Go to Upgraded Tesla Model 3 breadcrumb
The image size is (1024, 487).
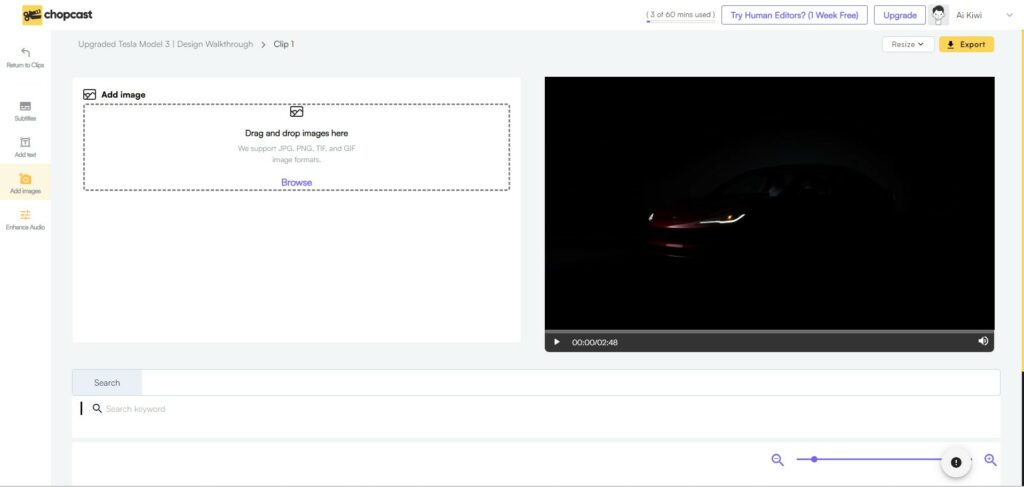tap(165, 44)
